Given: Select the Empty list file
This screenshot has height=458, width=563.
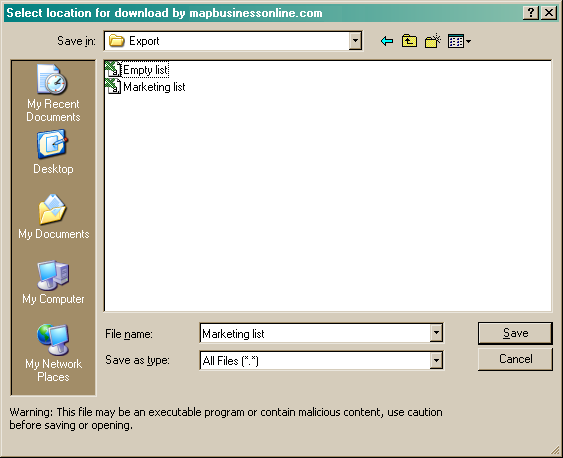Looking at the screenshot, I should (x=137, y=70).
